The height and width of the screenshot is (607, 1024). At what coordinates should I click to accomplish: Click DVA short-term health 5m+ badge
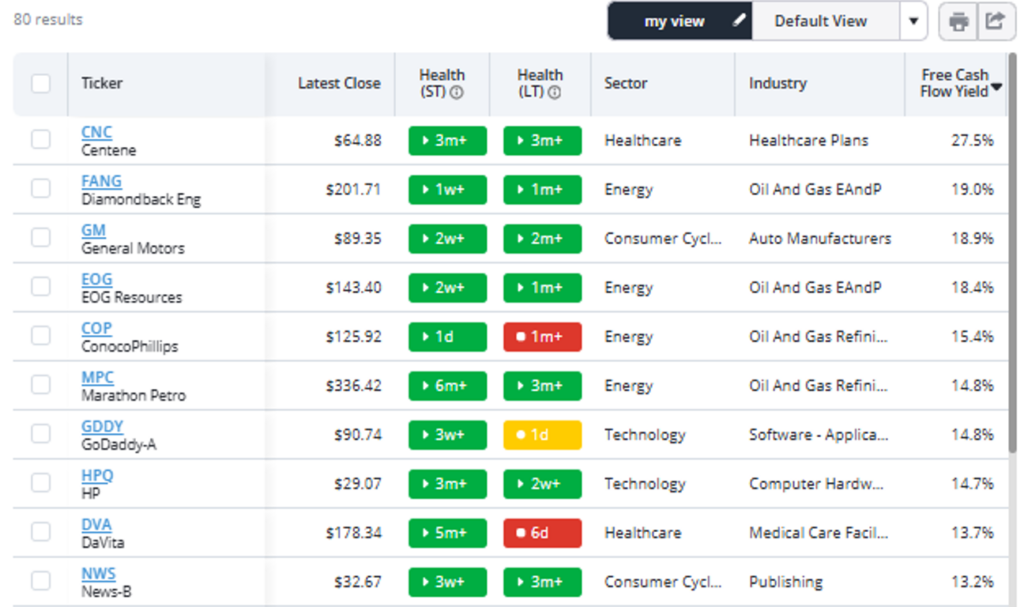click(x=447, y=533)
